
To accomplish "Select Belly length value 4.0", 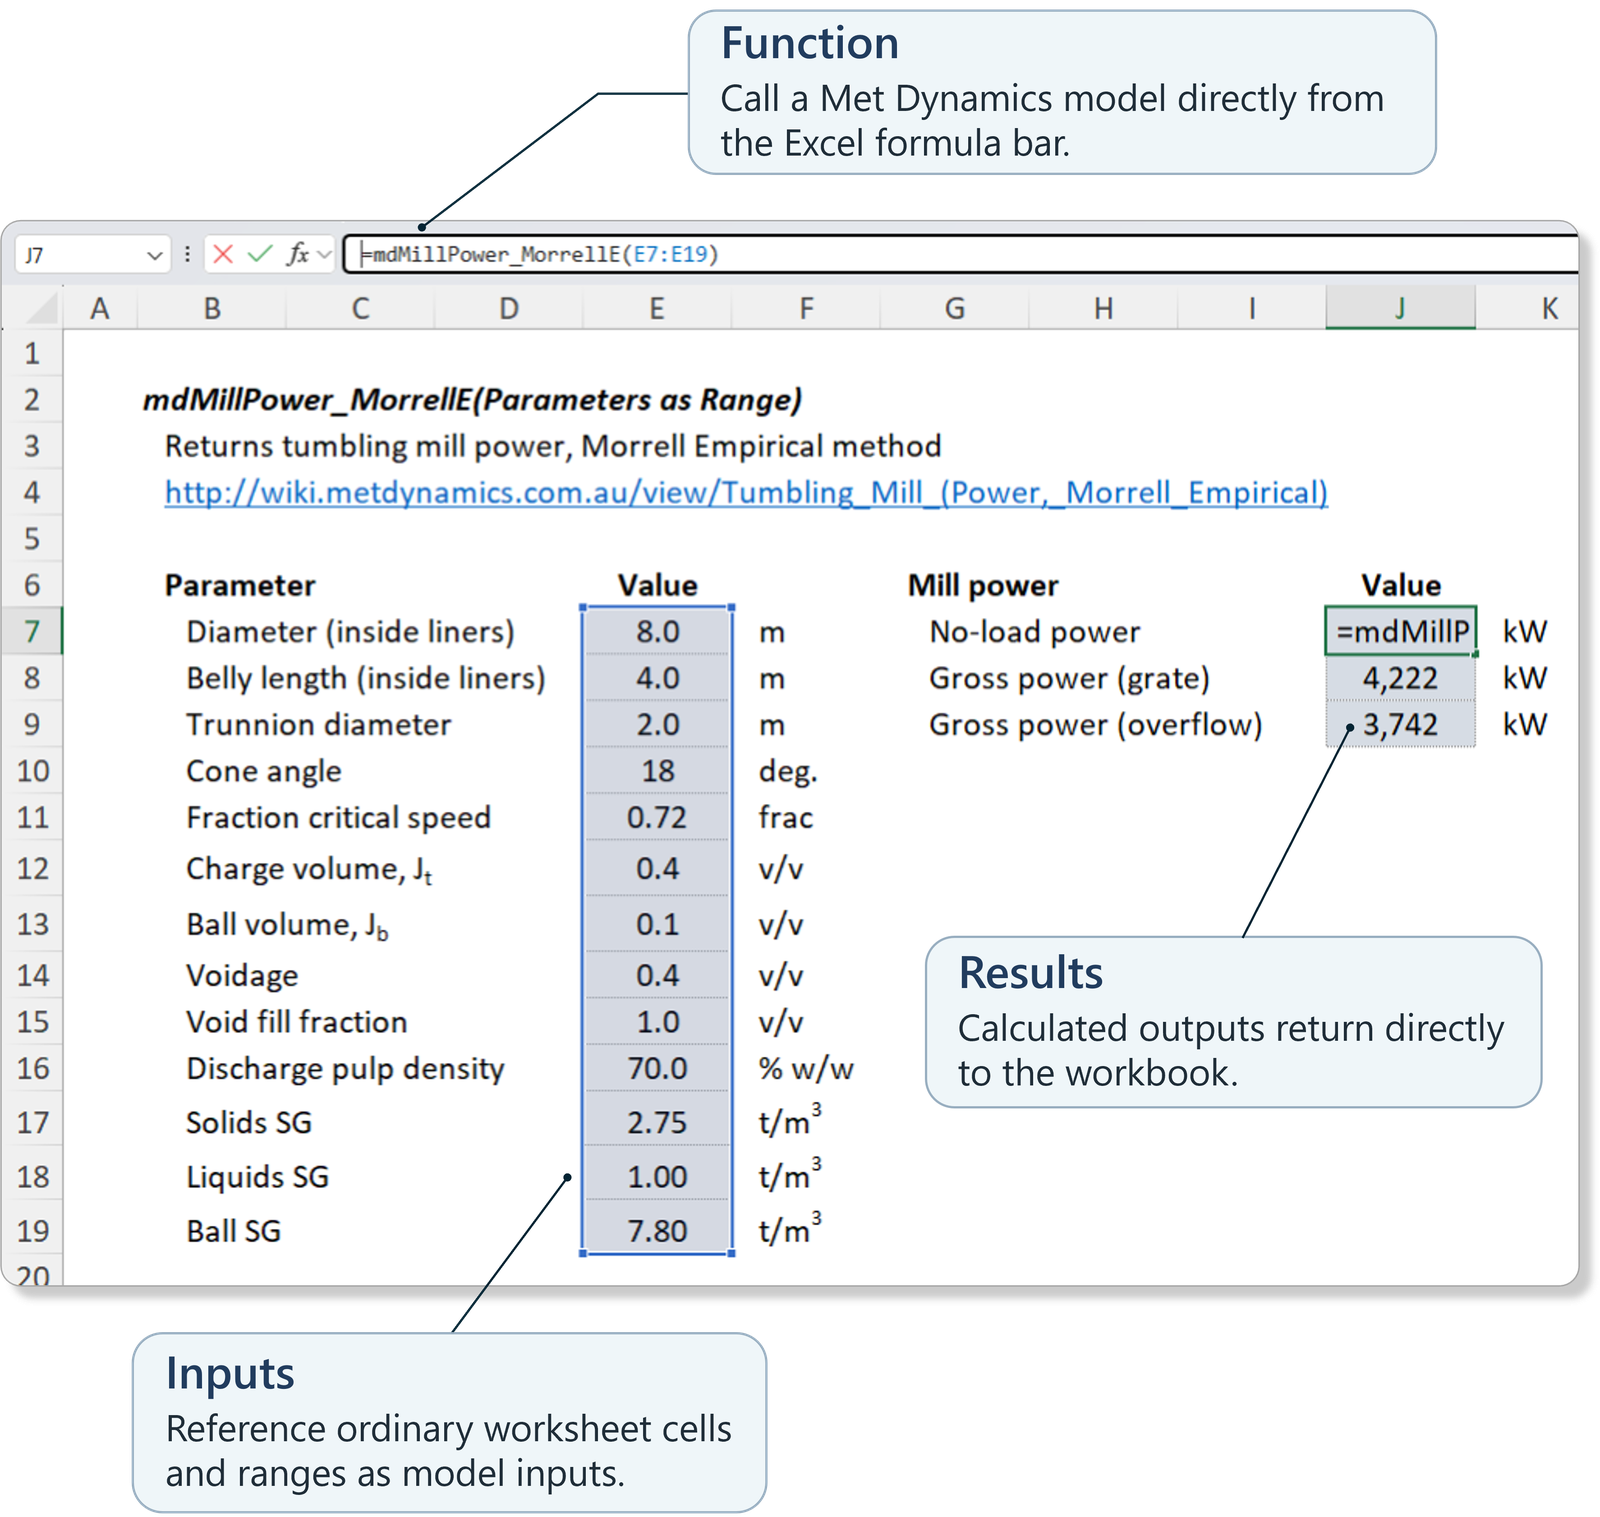I will click(657, 678).
